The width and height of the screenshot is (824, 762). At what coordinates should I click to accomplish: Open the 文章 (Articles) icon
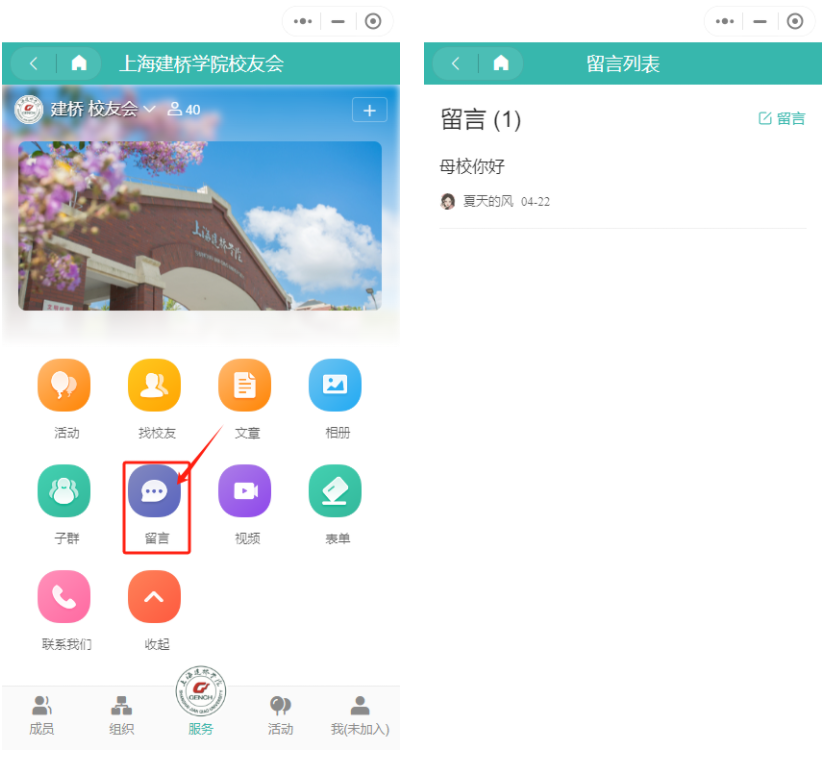point(245,384)
